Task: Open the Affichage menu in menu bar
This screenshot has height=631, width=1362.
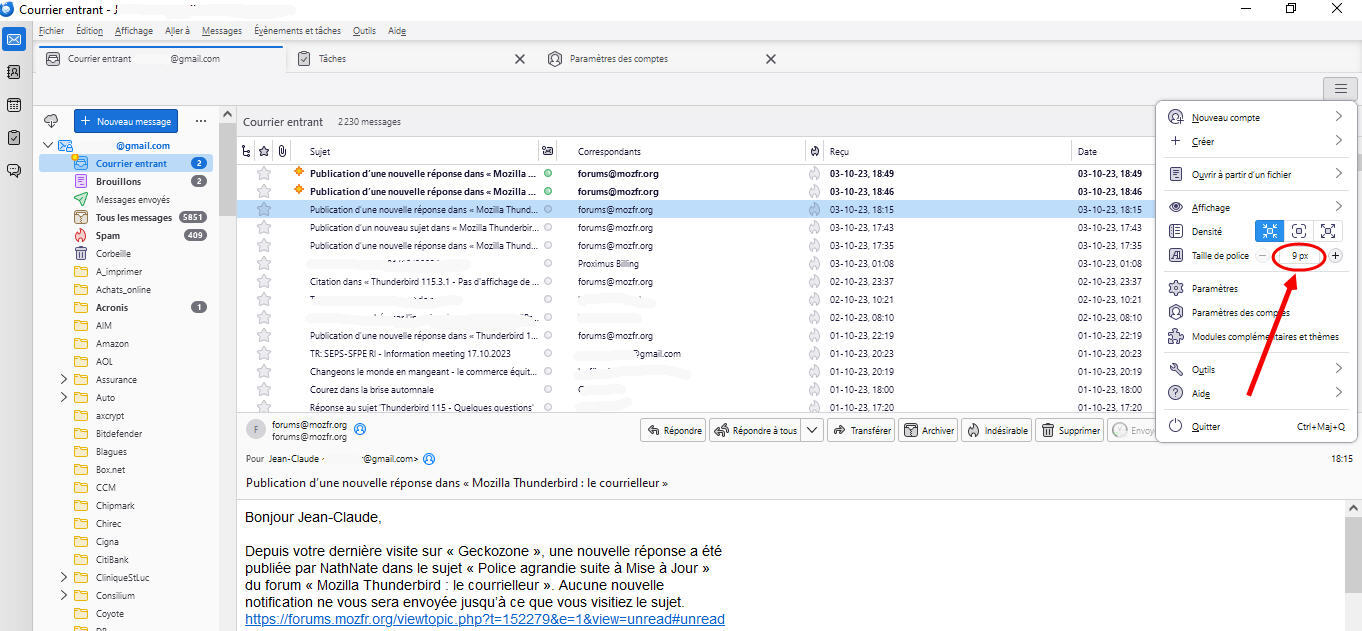Action: coord(134,31)
